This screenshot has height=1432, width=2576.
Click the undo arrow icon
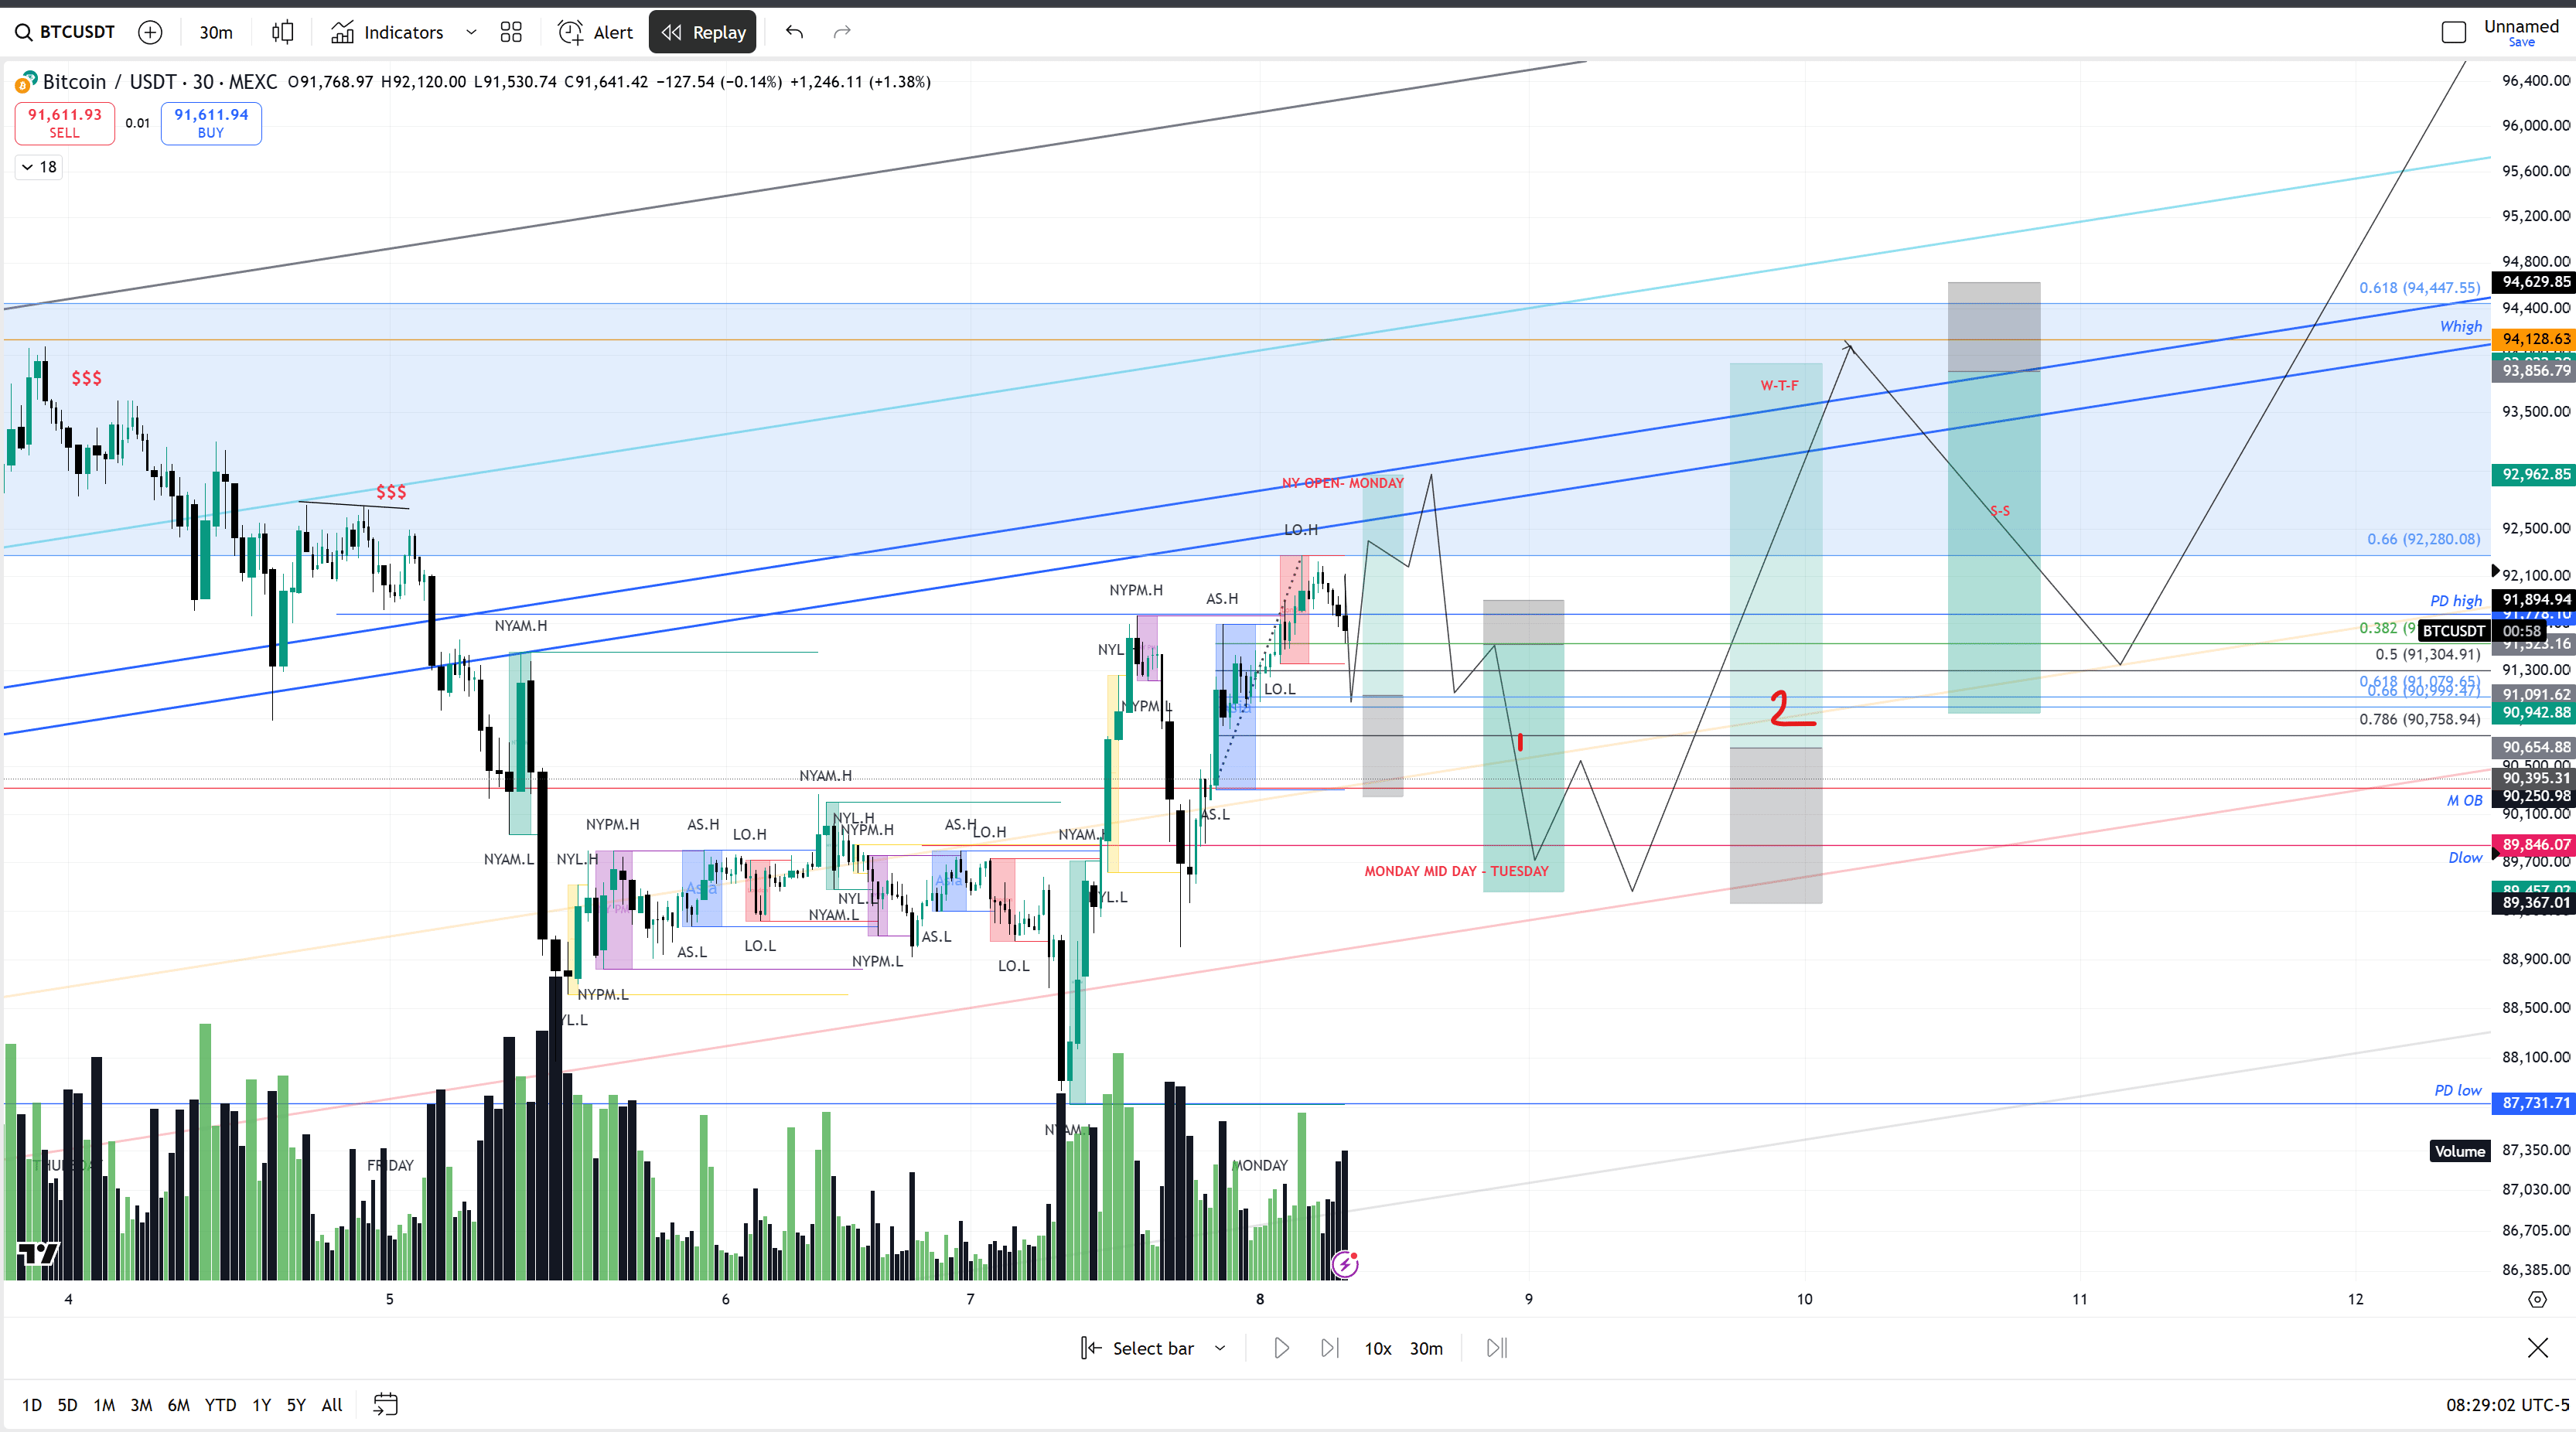tap(794, 32)
